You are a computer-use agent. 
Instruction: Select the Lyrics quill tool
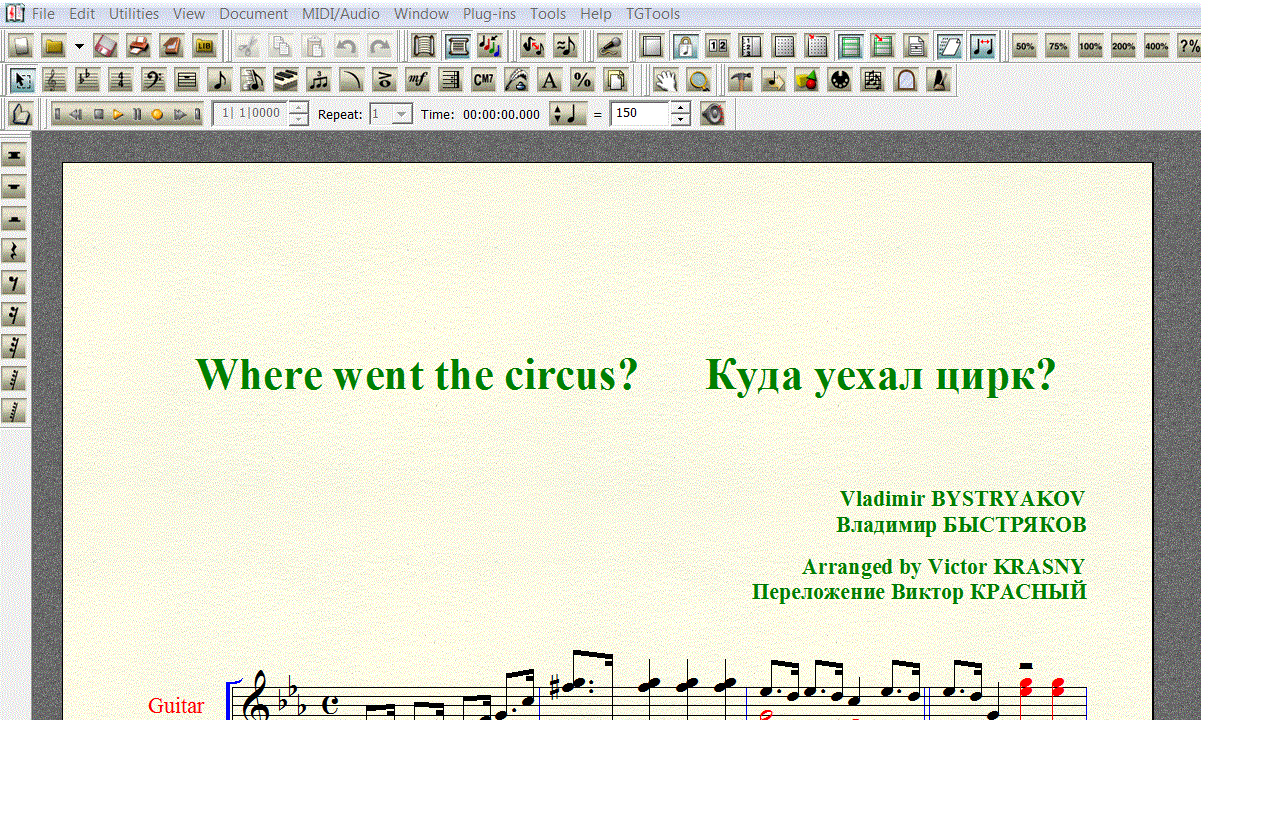point(516,80)
